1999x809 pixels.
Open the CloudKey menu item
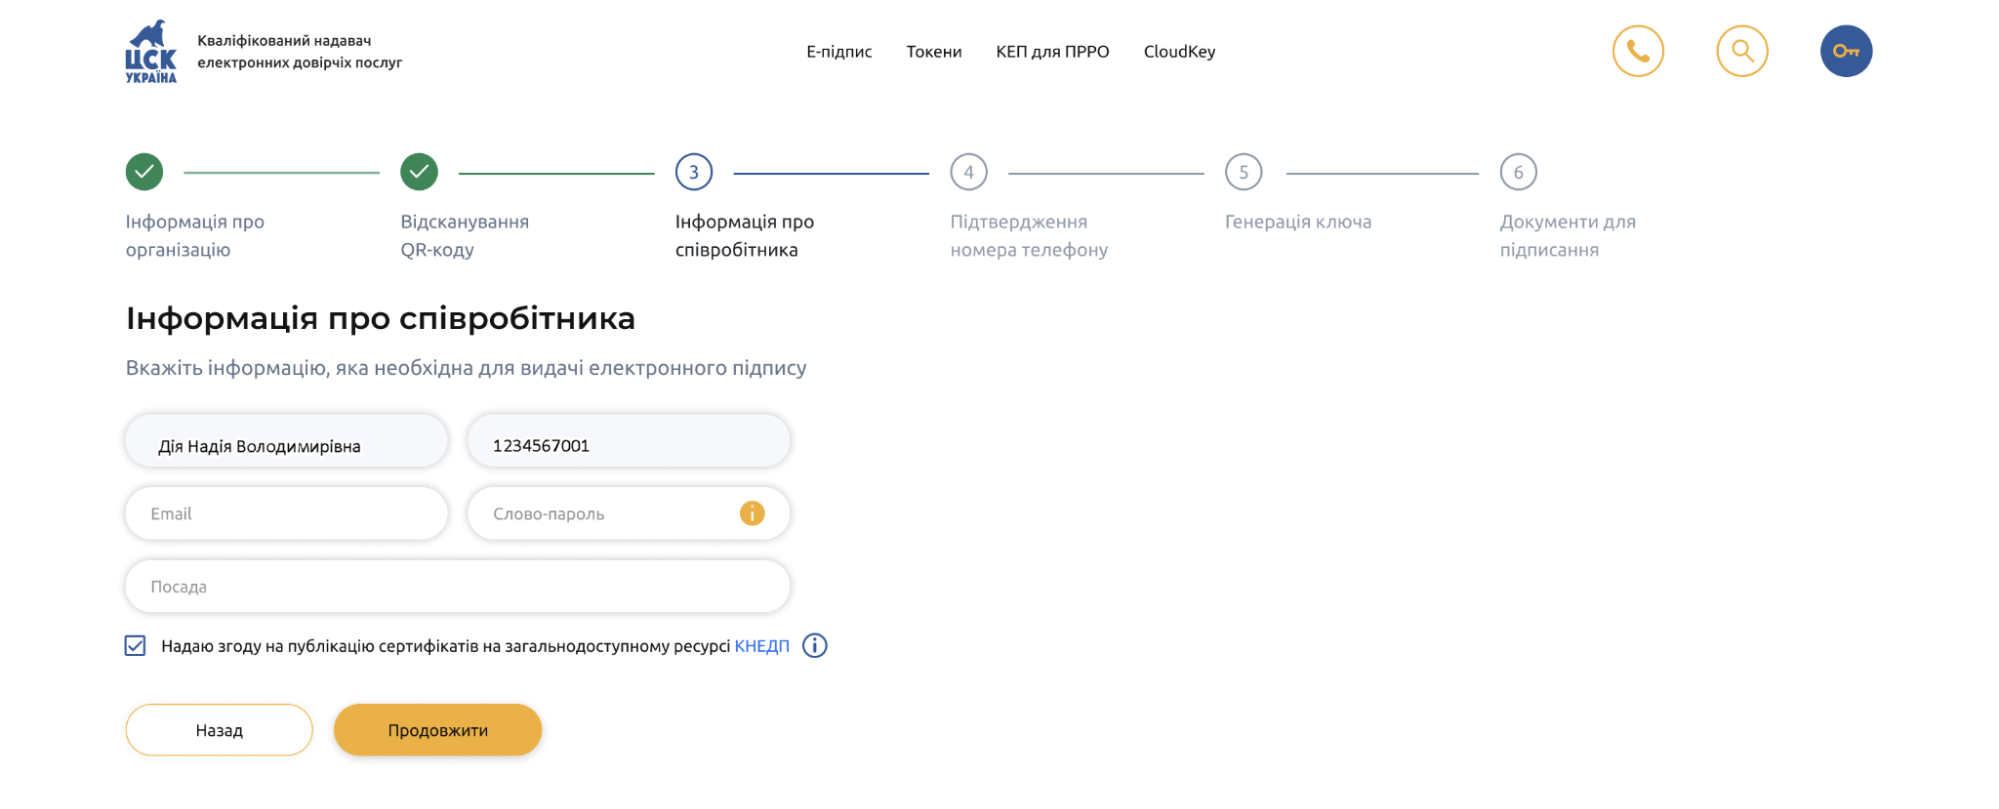[x=1179, y=52]
